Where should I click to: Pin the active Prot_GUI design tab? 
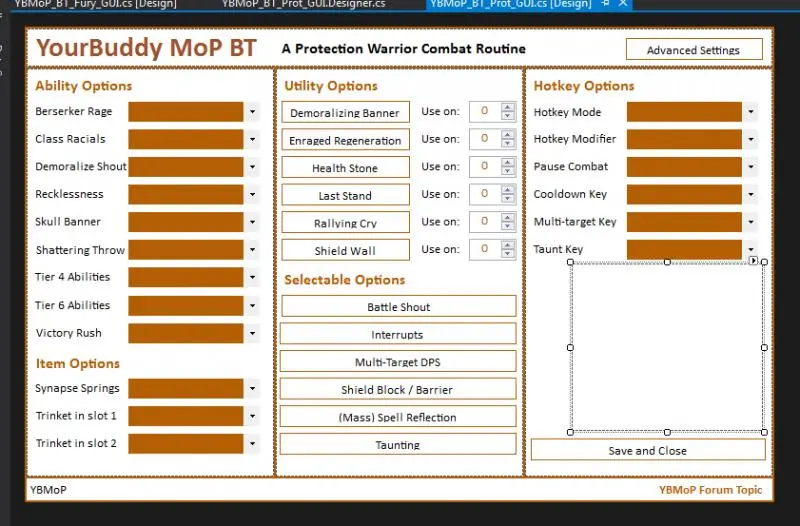pos(606,4)
